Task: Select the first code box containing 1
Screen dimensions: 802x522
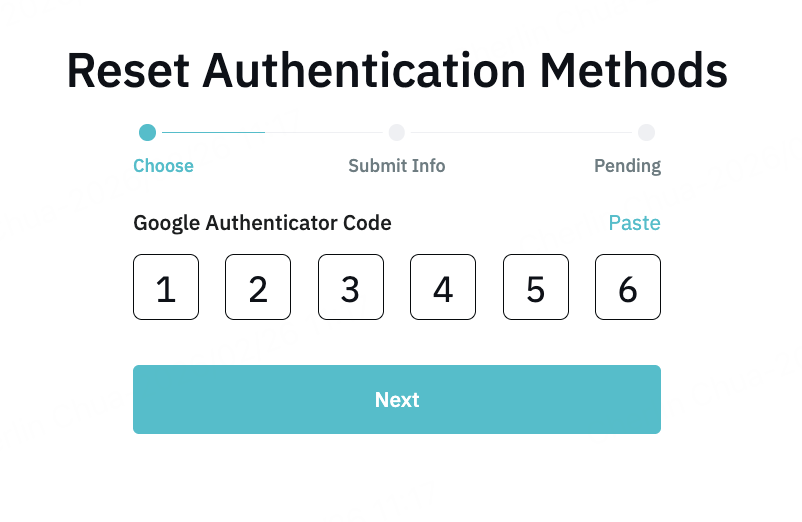Action: (166, 287)
